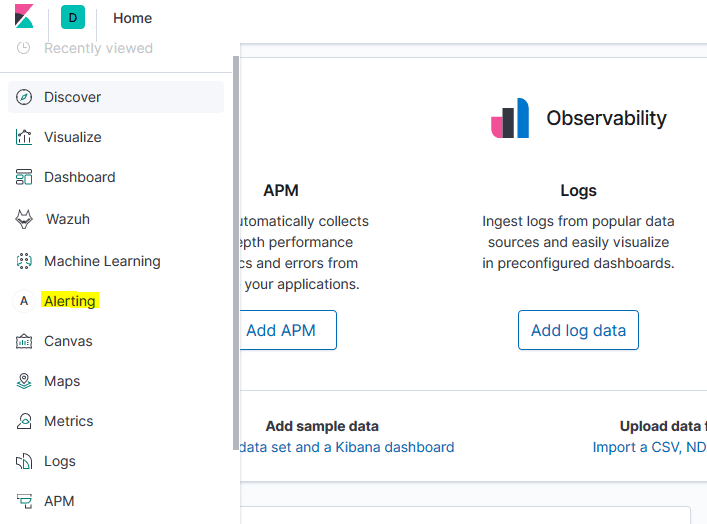Click the Visualize chart icon
707x524 pixels.
24,137
